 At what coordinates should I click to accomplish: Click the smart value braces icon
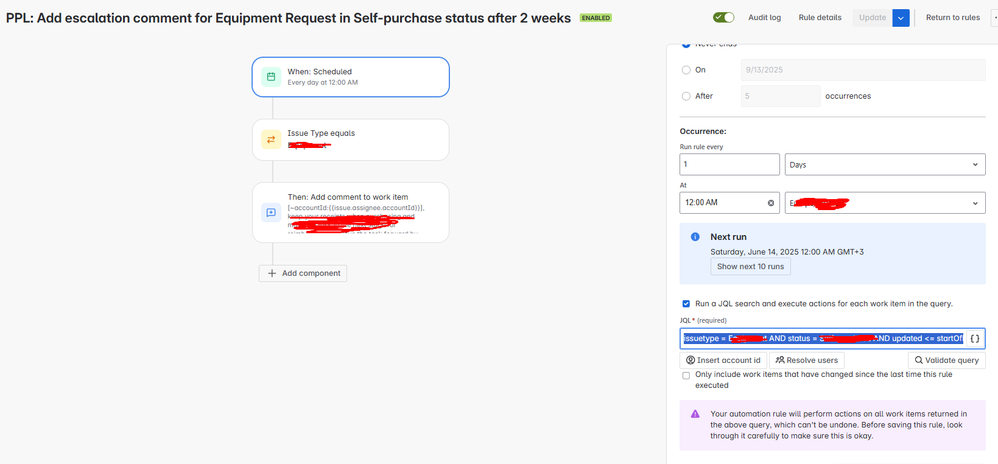[x=975, y=339]
